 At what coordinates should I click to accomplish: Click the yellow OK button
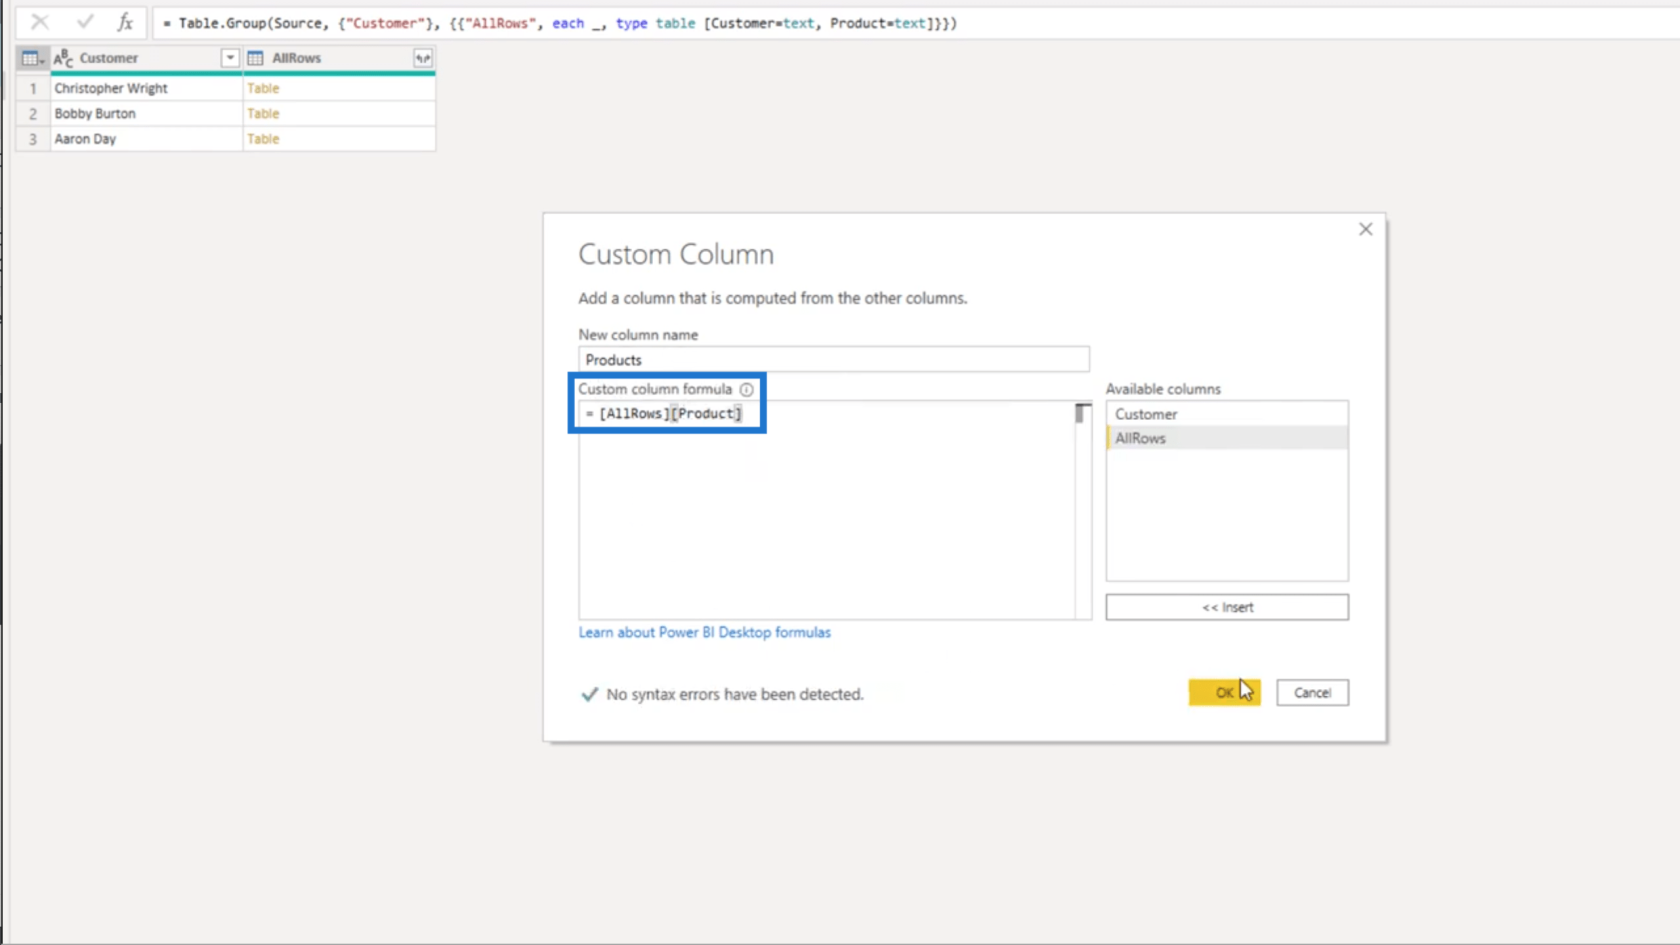pyautogui.click(x=1224, y=692)
